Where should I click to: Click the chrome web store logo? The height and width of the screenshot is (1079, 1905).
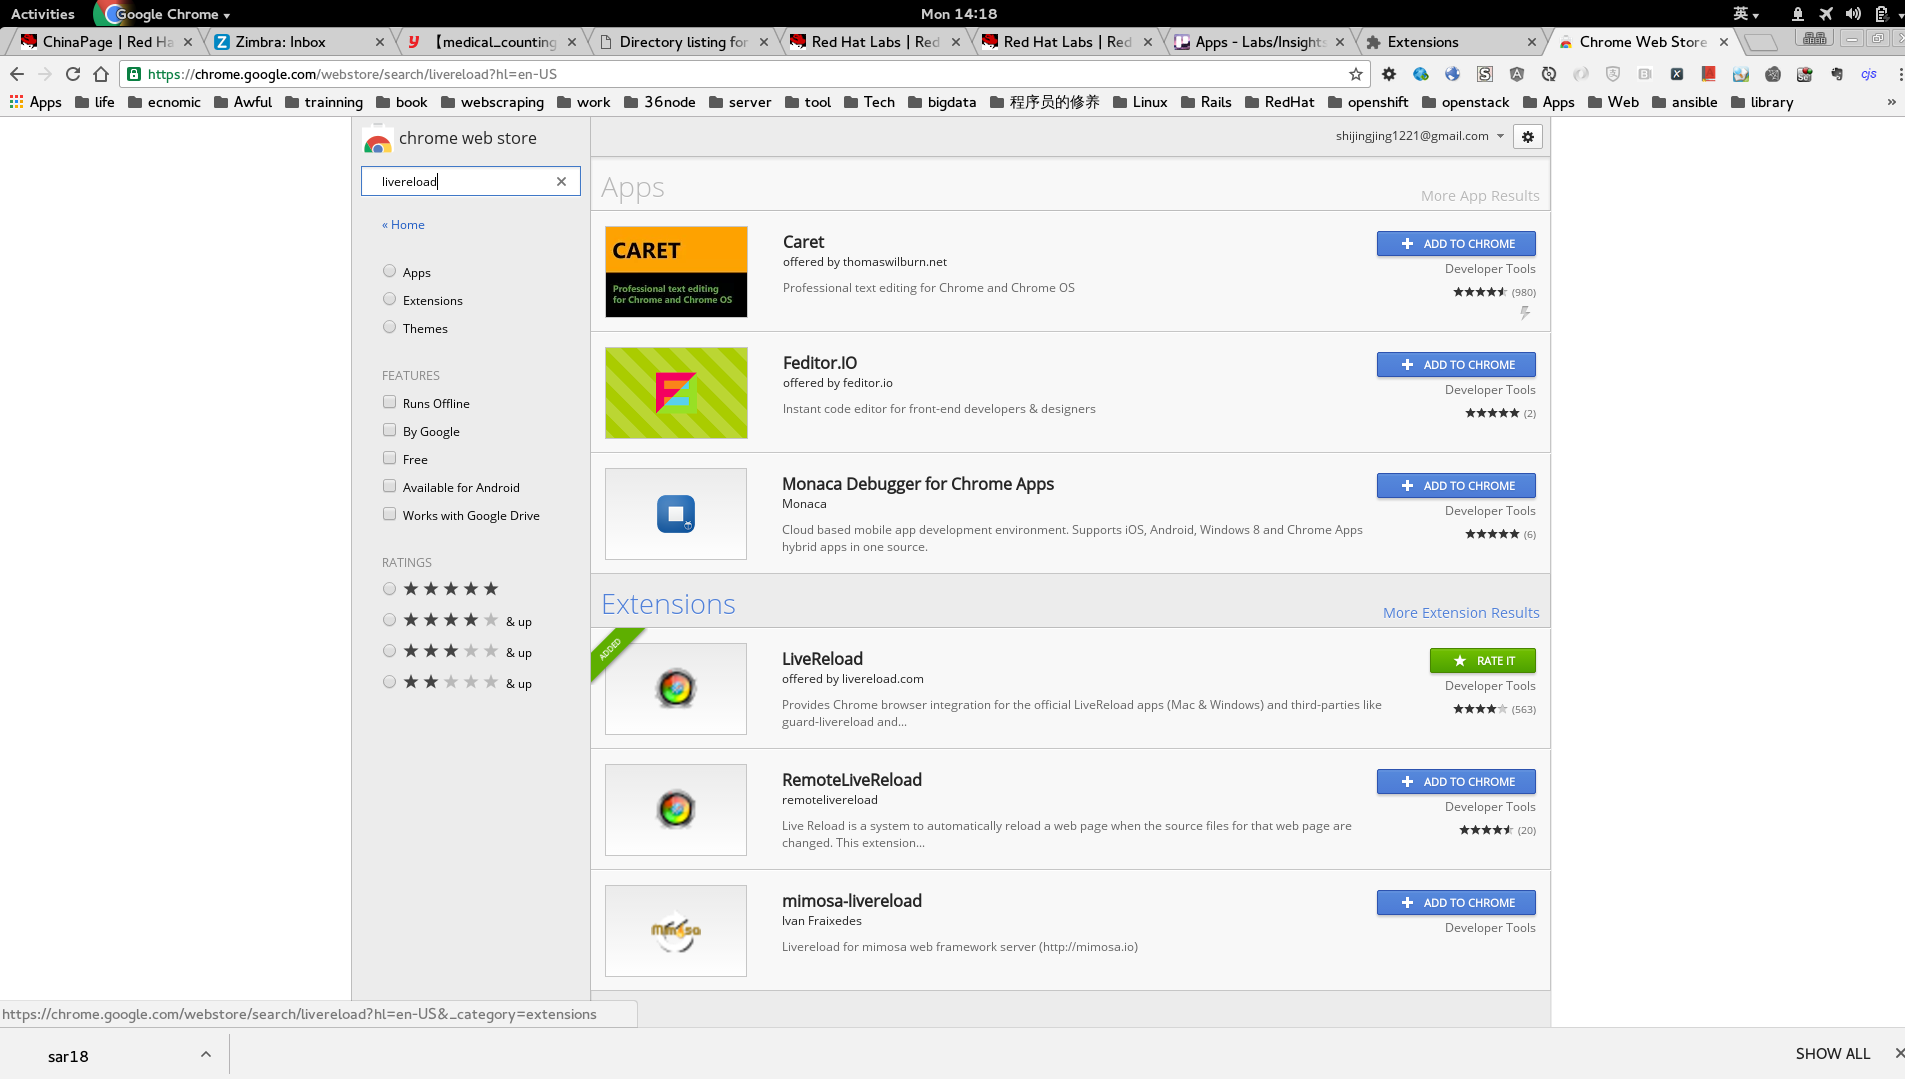[377, 140]
